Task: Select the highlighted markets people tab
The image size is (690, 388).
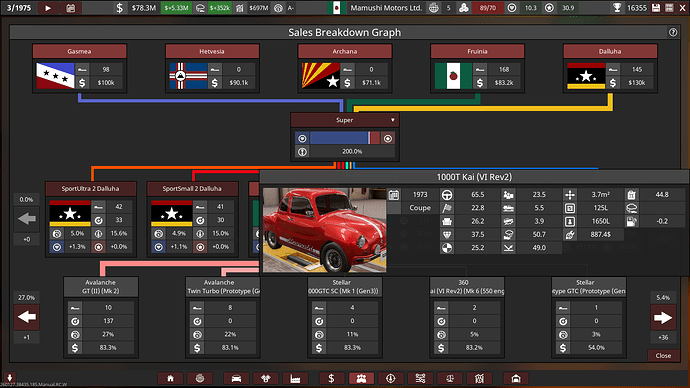Action: [361, 378]
